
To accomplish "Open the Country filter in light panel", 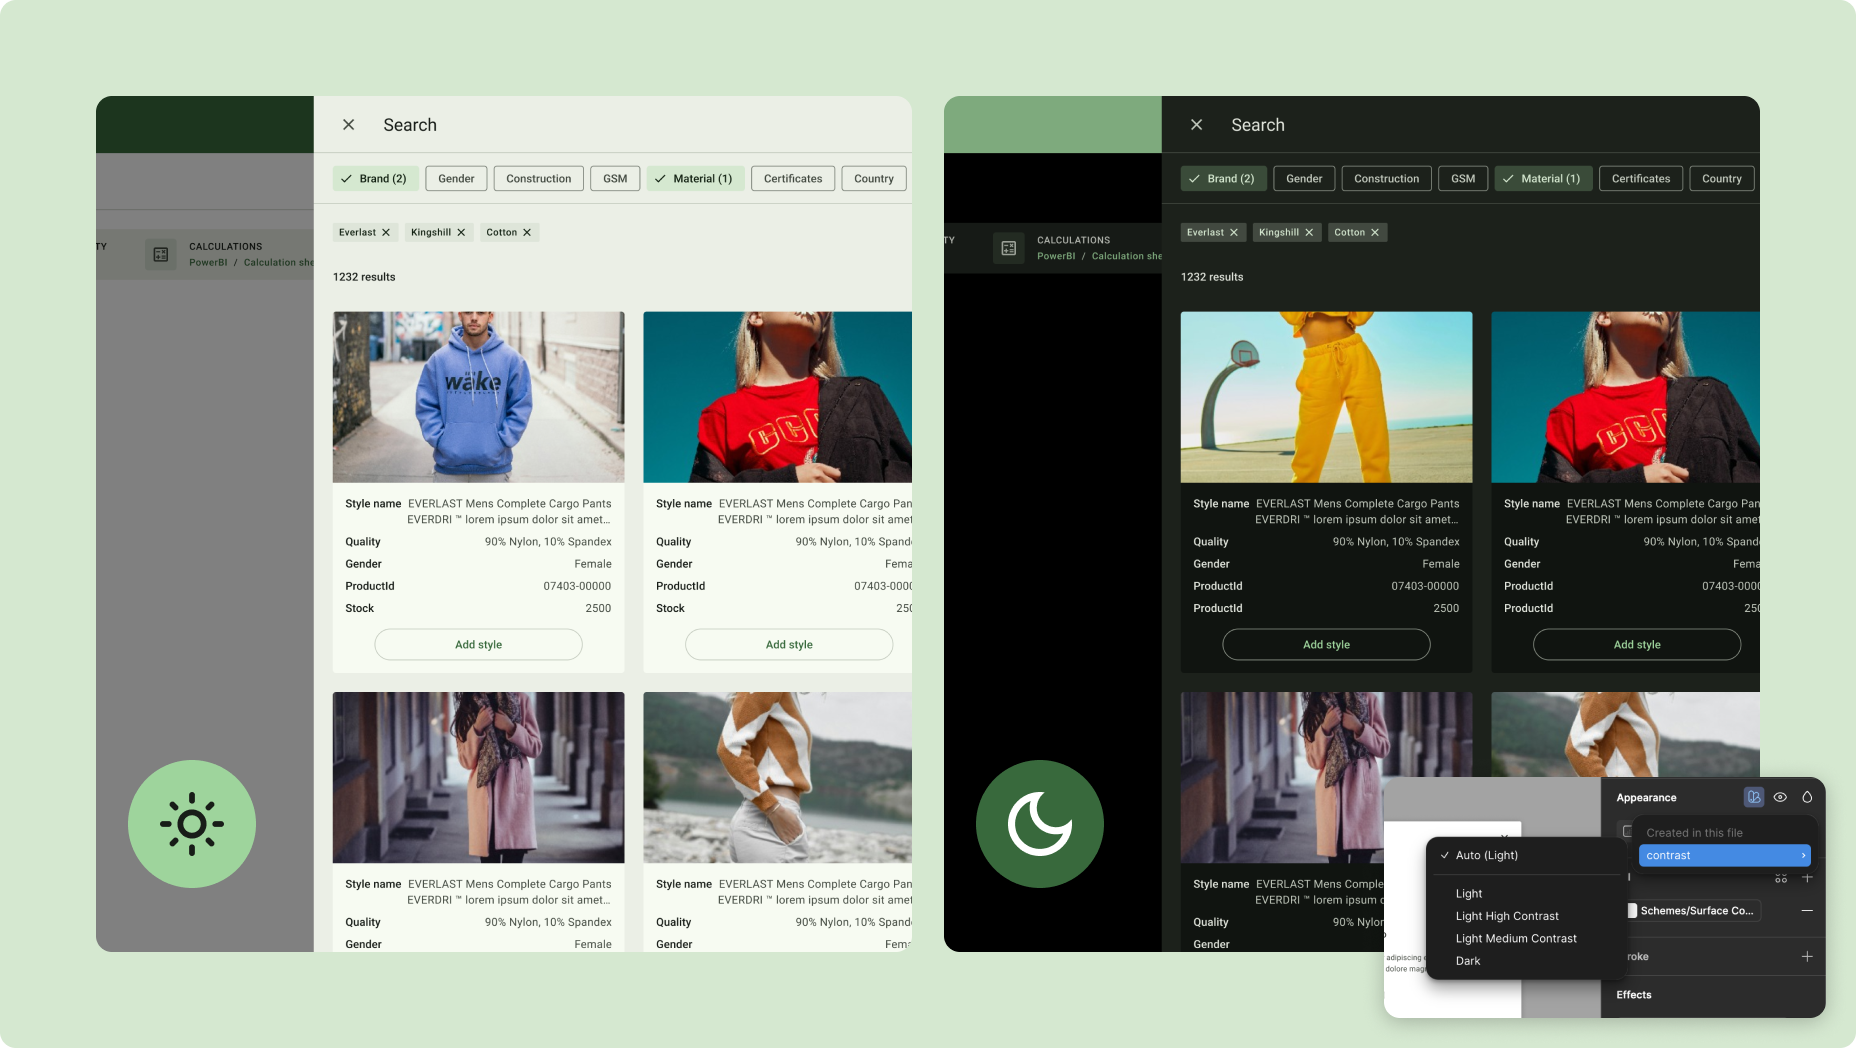I will [x=874, y=178].
